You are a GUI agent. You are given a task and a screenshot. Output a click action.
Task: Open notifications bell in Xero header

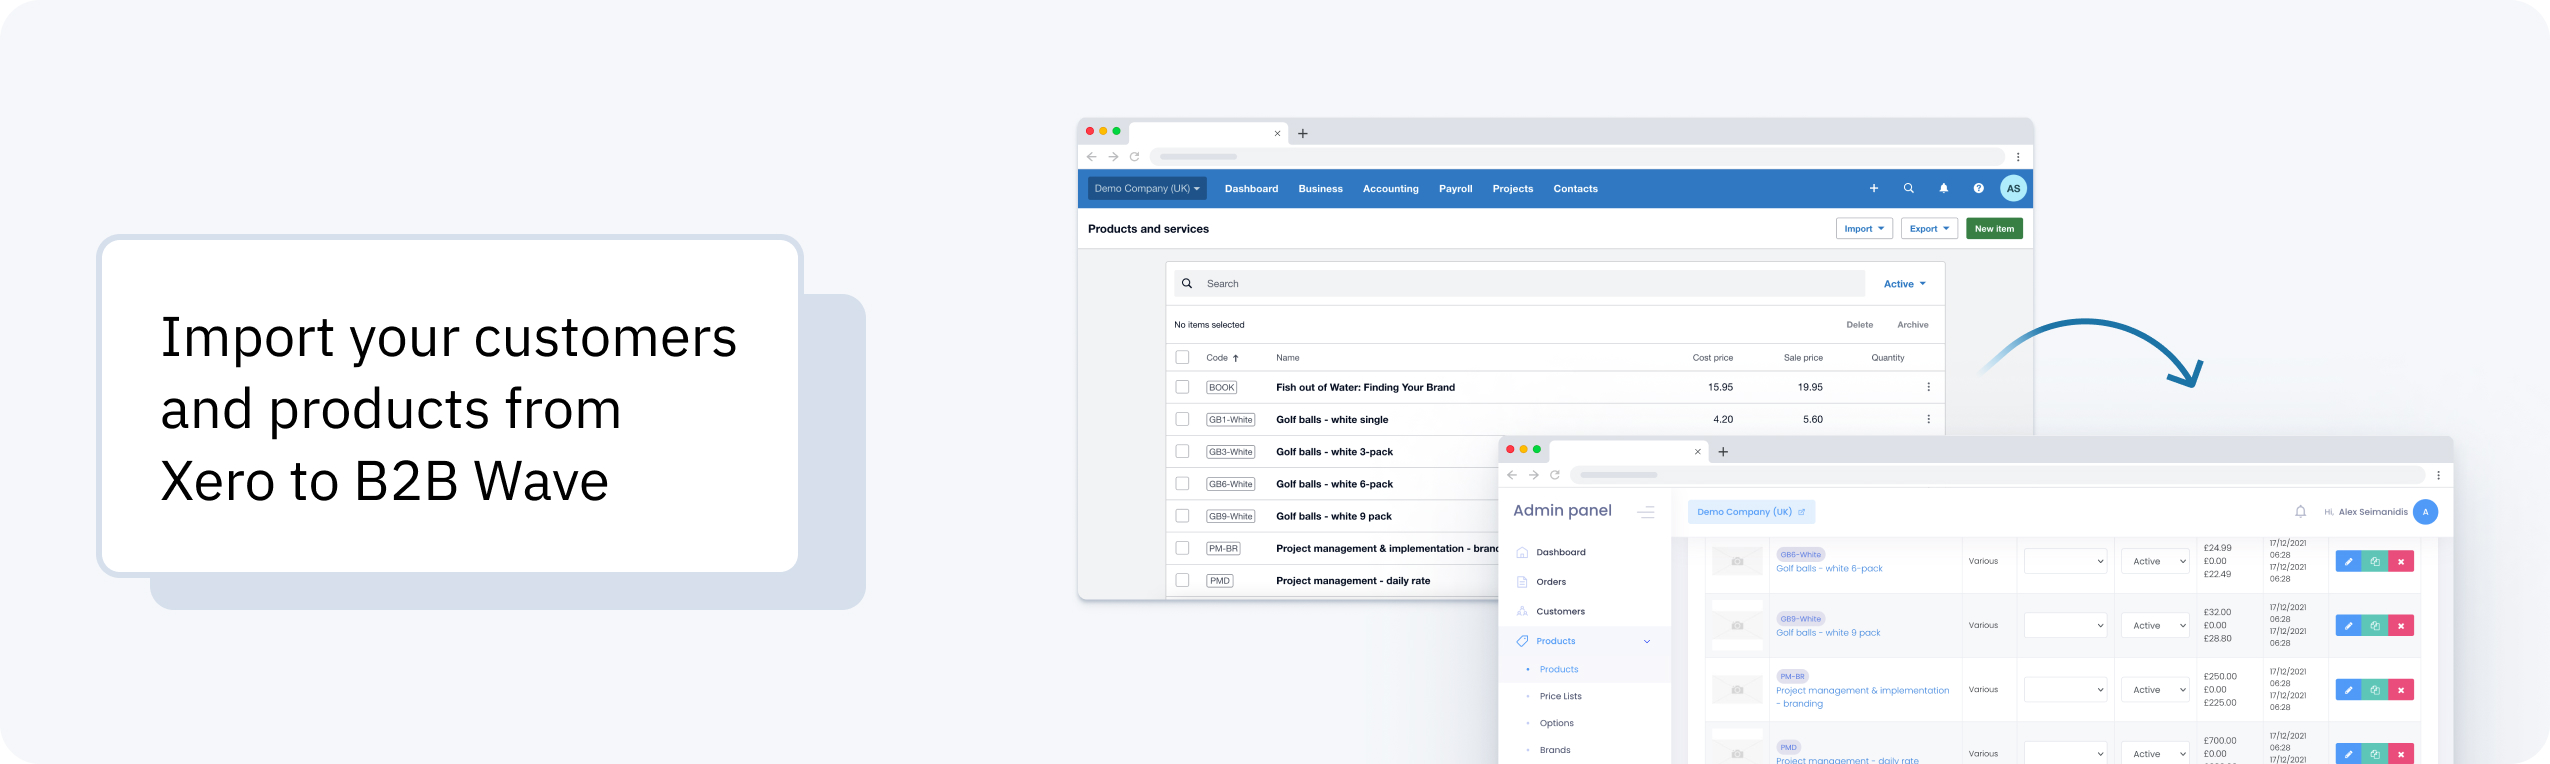[x=1943, y=188]
